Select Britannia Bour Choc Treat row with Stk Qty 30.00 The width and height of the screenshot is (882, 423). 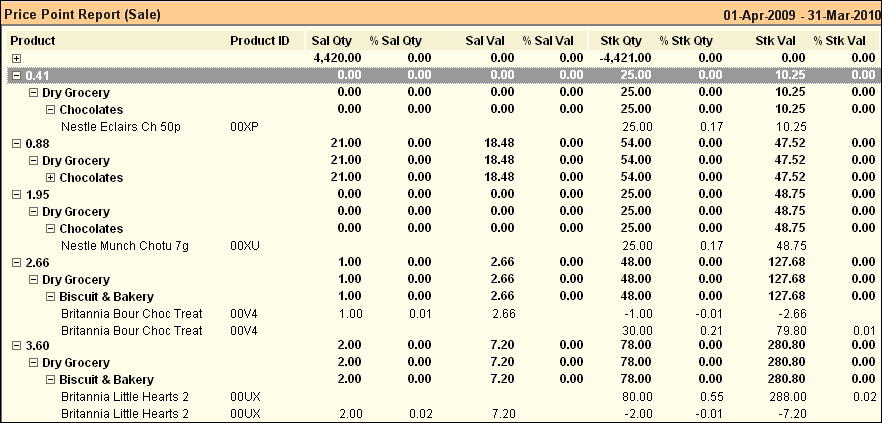[444, 331]
